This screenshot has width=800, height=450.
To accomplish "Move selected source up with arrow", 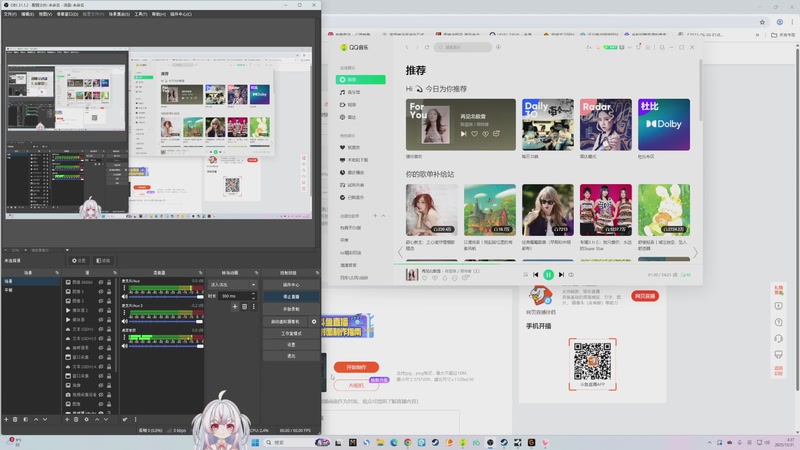I will [x=96, y=419].
